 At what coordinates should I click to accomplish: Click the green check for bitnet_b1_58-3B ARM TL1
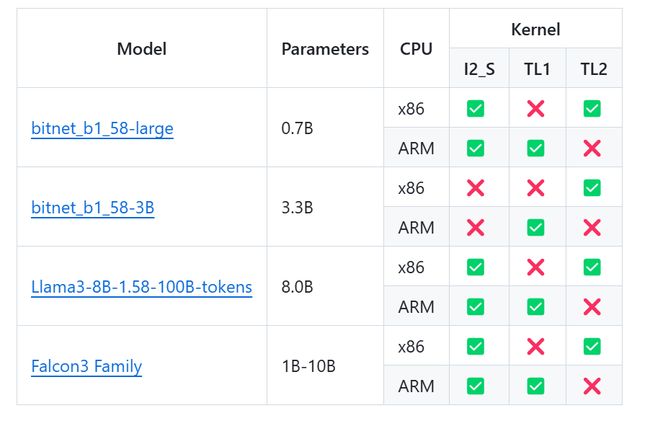pyautogui.click(x=535, y=227)
